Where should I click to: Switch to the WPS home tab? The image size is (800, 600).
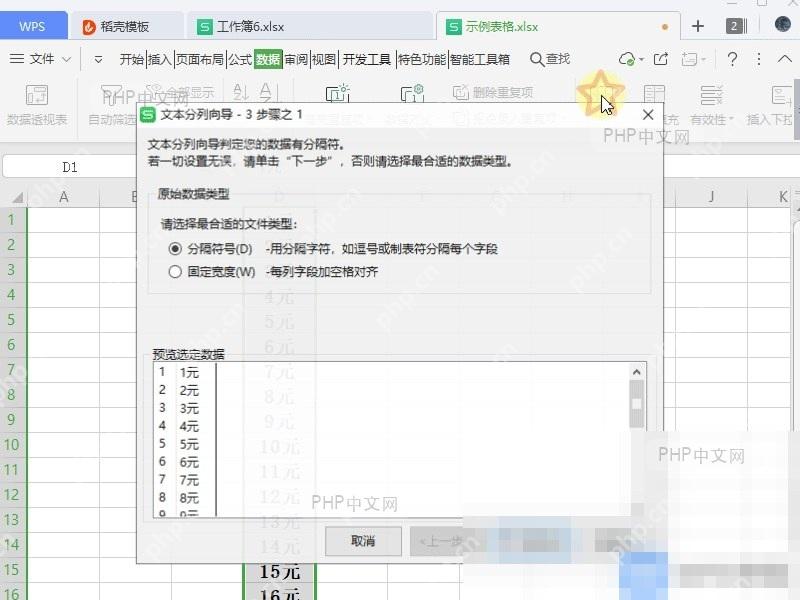32,26
